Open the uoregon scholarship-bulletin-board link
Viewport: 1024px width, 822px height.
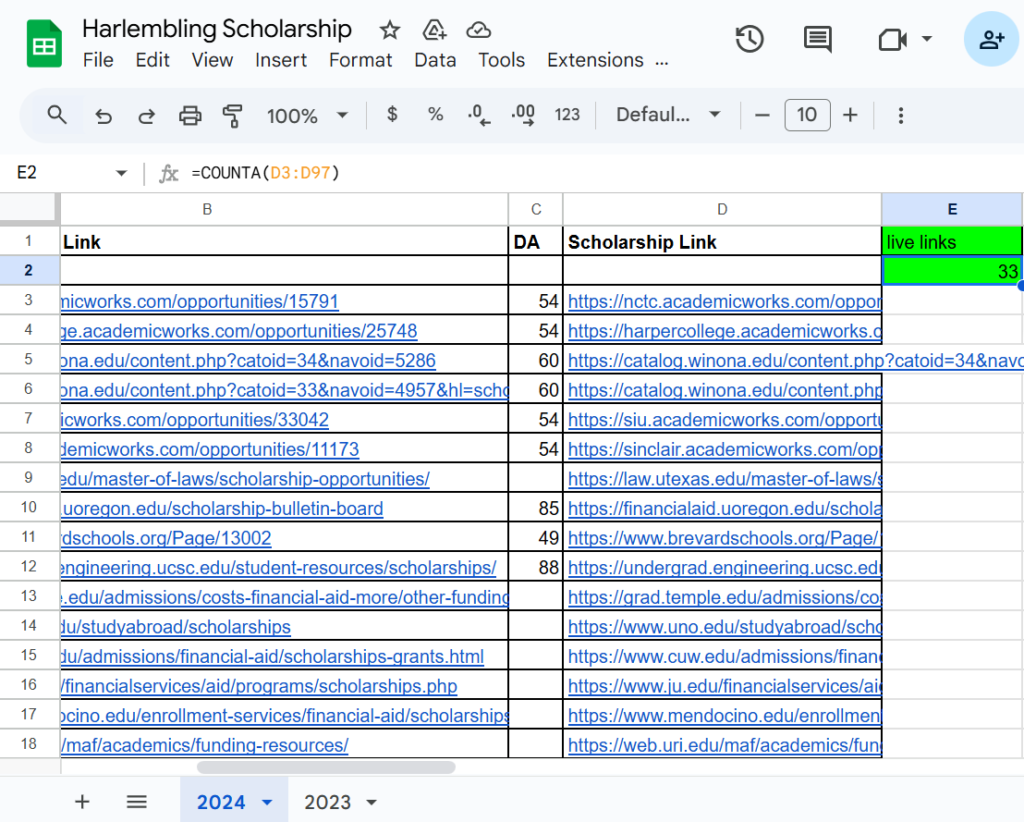(222, 509)
